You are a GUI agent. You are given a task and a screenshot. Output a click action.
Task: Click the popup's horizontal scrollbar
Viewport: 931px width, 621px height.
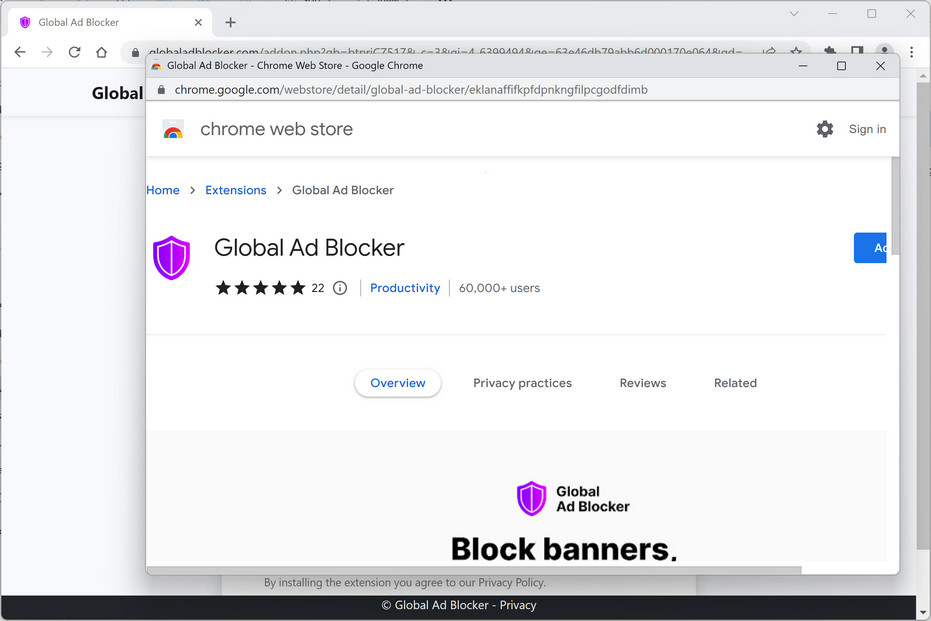[475, 570]
